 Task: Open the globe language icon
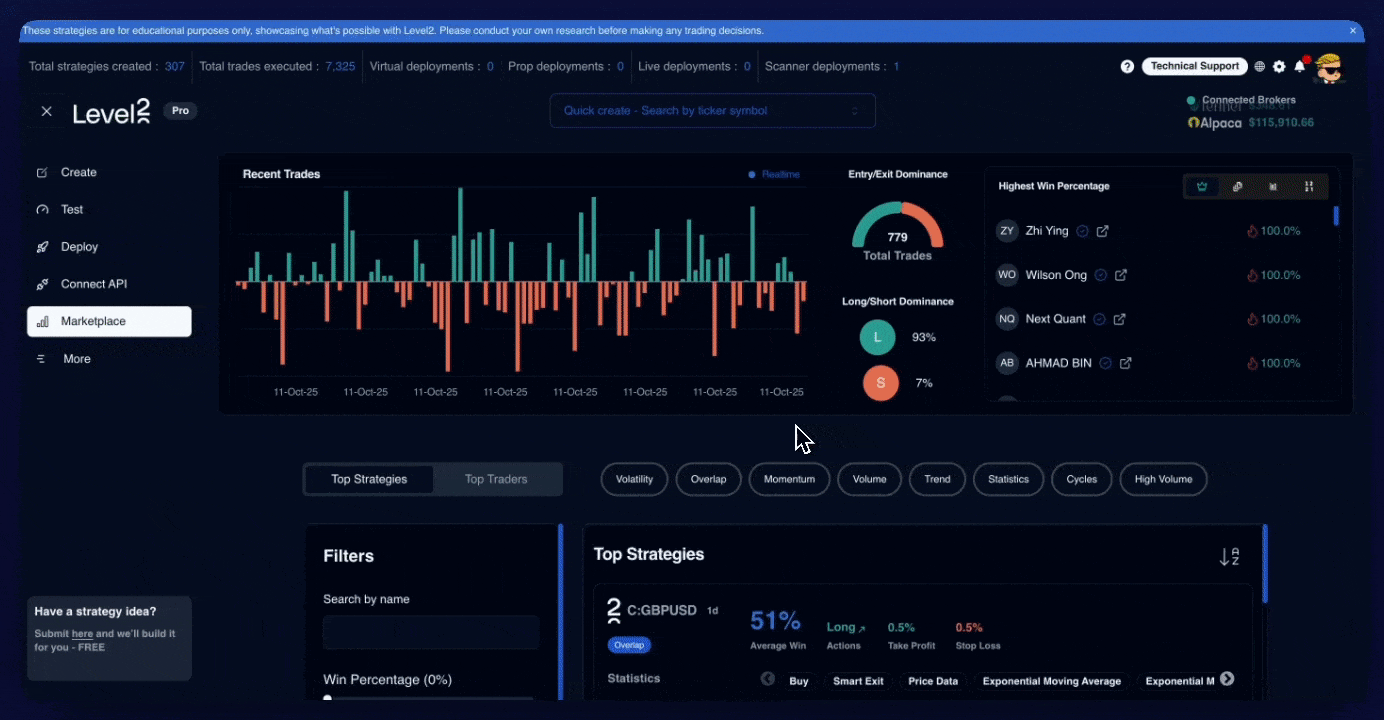[1260, 67]
